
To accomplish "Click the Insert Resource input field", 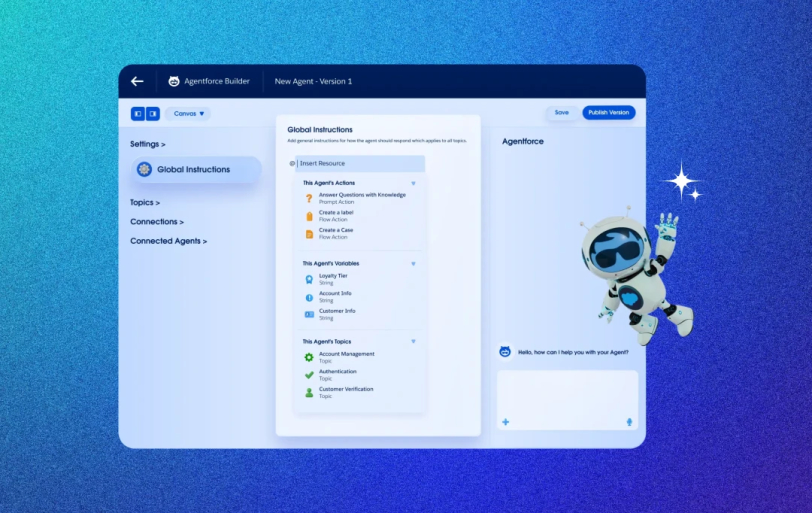I will [360, 164].
